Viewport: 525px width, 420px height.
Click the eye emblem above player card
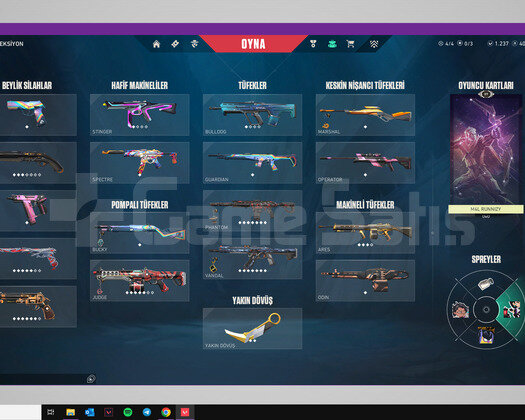pyautogui.click(x=486, y=94)
